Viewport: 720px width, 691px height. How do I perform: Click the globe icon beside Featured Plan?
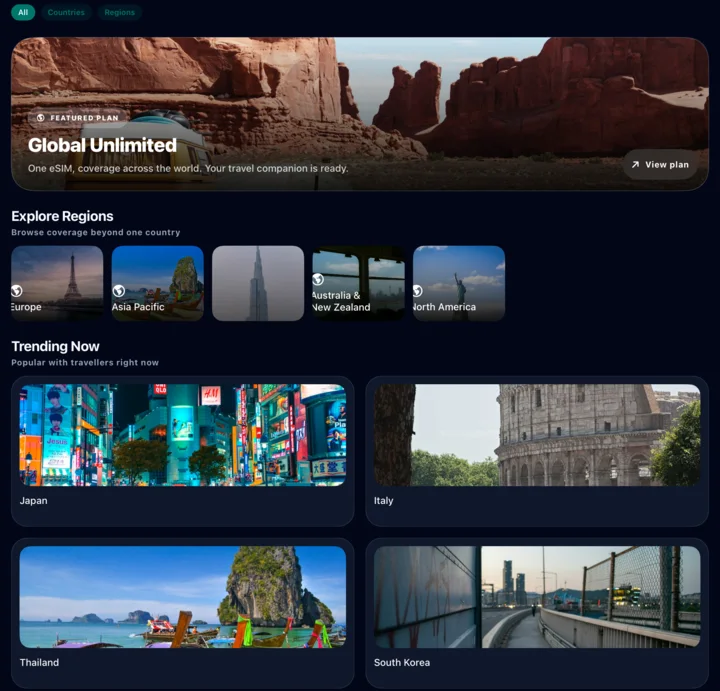tap(40, 118)
